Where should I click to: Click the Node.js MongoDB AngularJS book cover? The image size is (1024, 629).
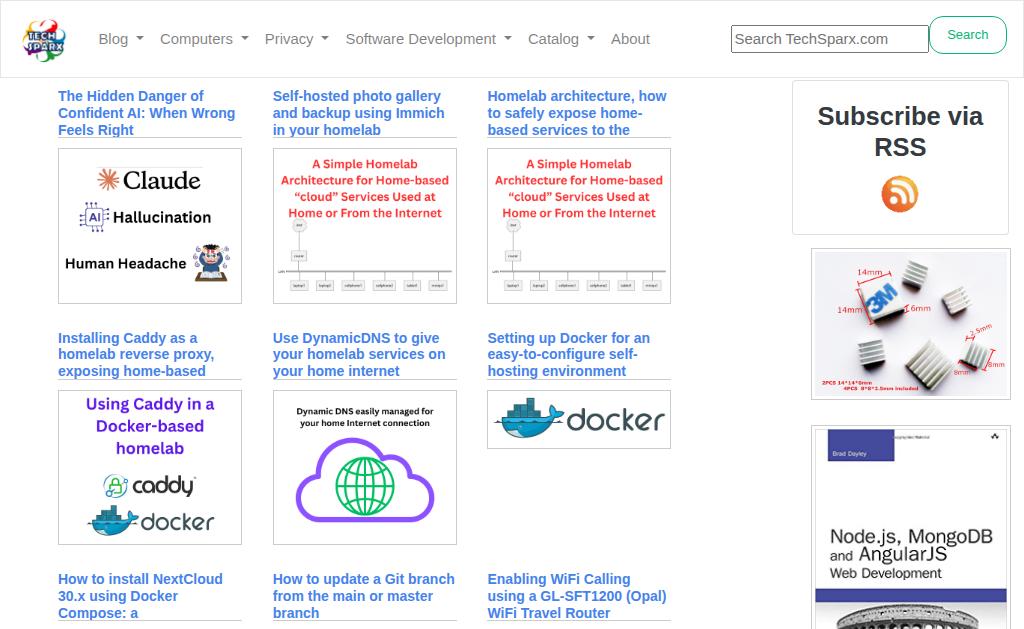pos(910,527)
